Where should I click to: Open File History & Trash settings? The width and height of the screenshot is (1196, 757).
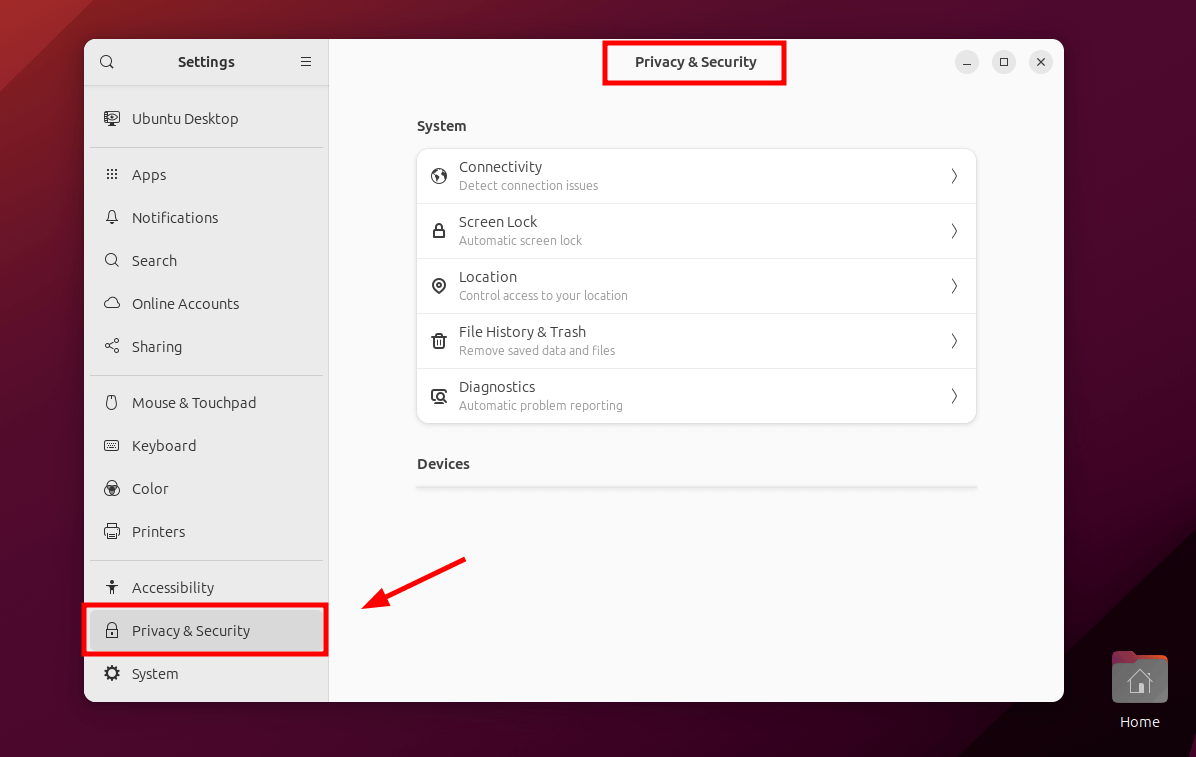click(x=695, y=341)
